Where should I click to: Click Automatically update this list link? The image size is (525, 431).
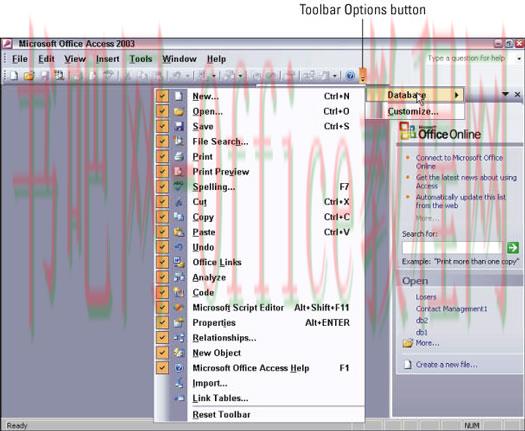tap(461, 201)
